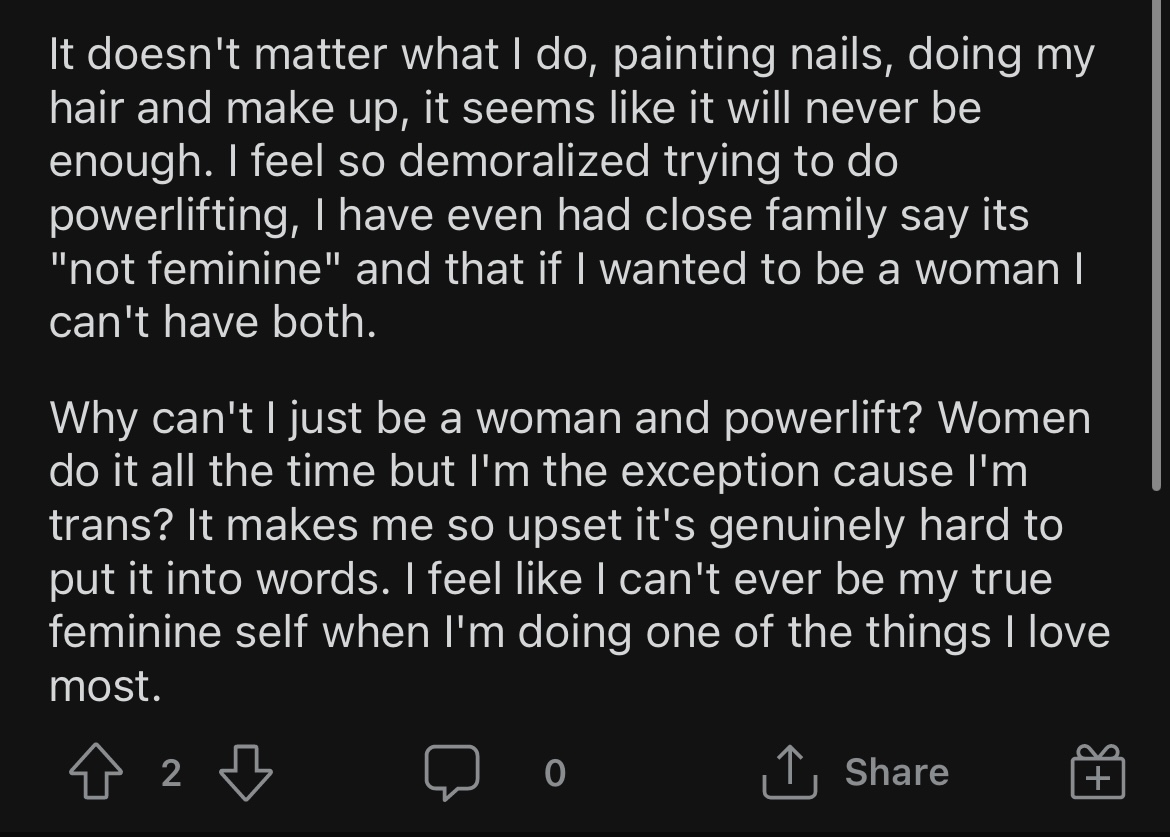Upvote the post with the up arrow

(96, 772)
